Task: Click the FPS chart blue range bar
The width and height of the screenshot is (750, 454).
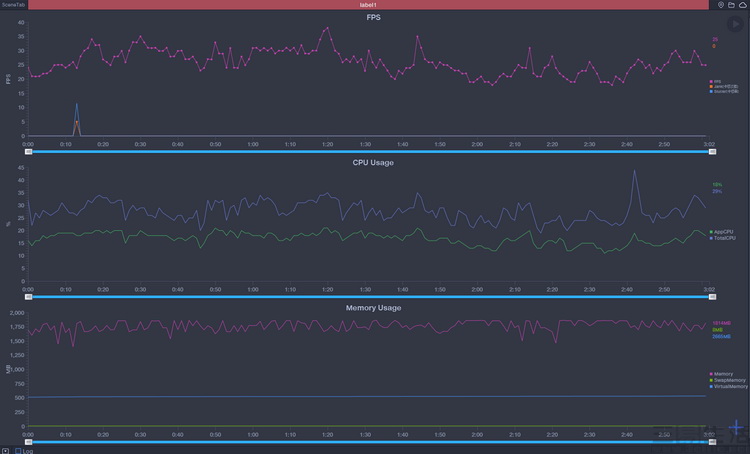Action: (x=370, y=152)
